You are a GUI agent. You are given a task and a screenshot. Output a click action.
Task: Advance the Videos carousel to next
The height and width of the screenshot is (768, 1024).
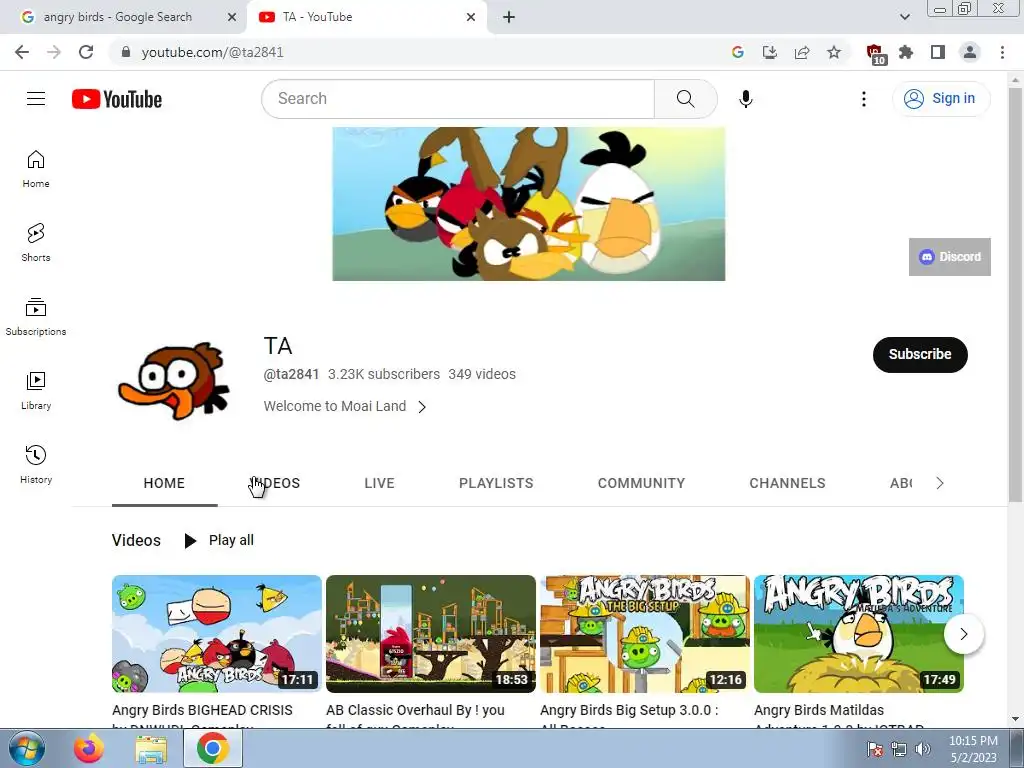[963, 633]
